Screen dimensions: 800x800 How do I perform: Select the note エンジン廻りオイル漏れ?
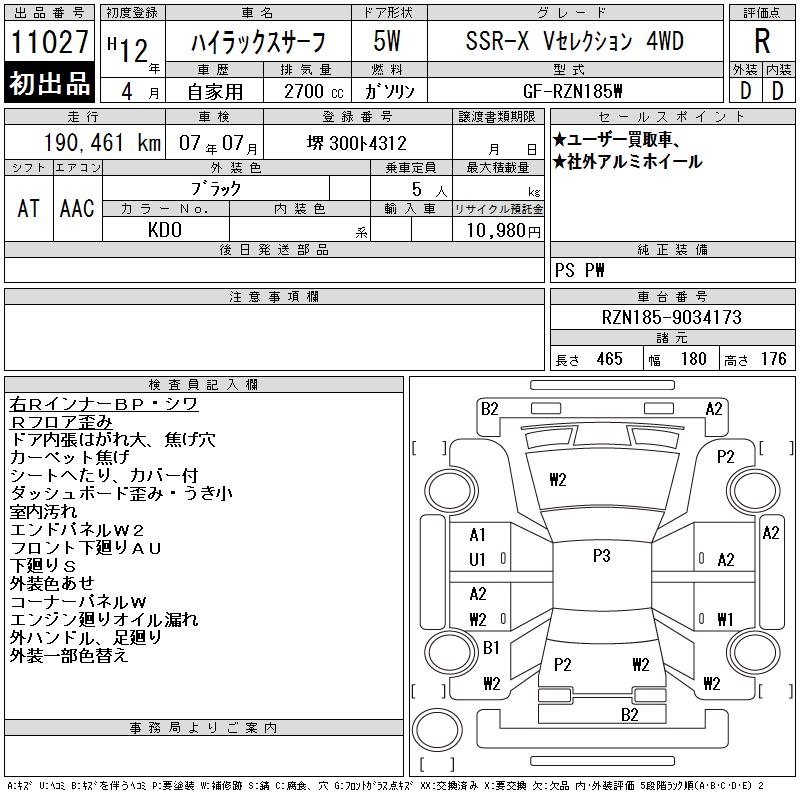point(104,619)
